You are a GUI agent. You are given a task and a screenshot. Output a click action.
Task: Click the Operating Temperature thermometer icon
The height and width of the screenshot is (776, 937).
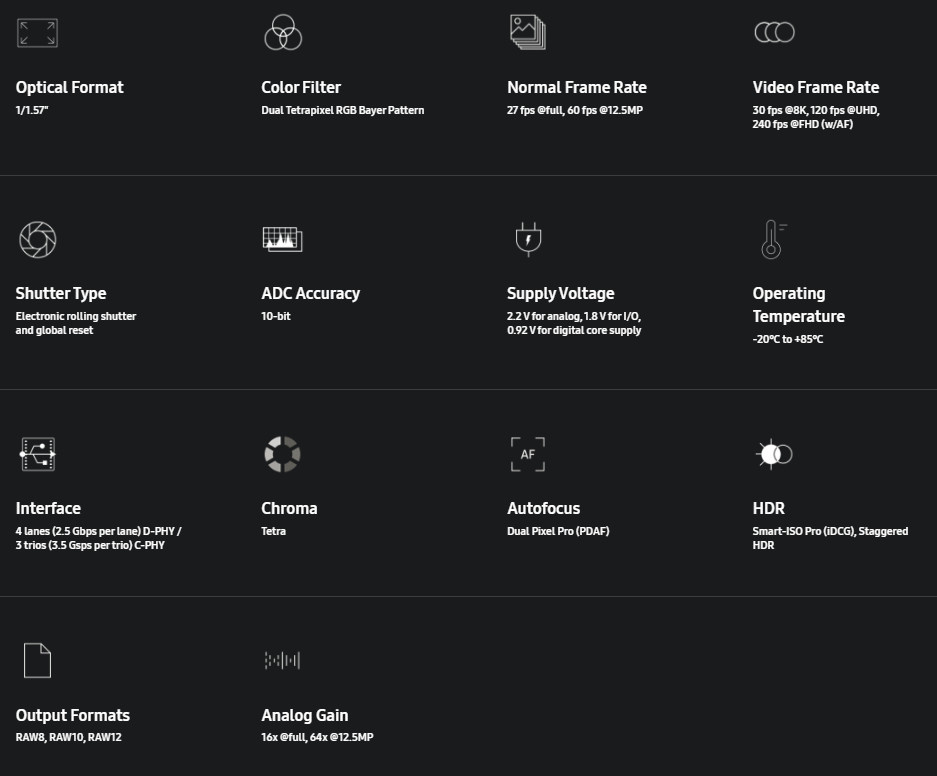click(x=772, y=240)
